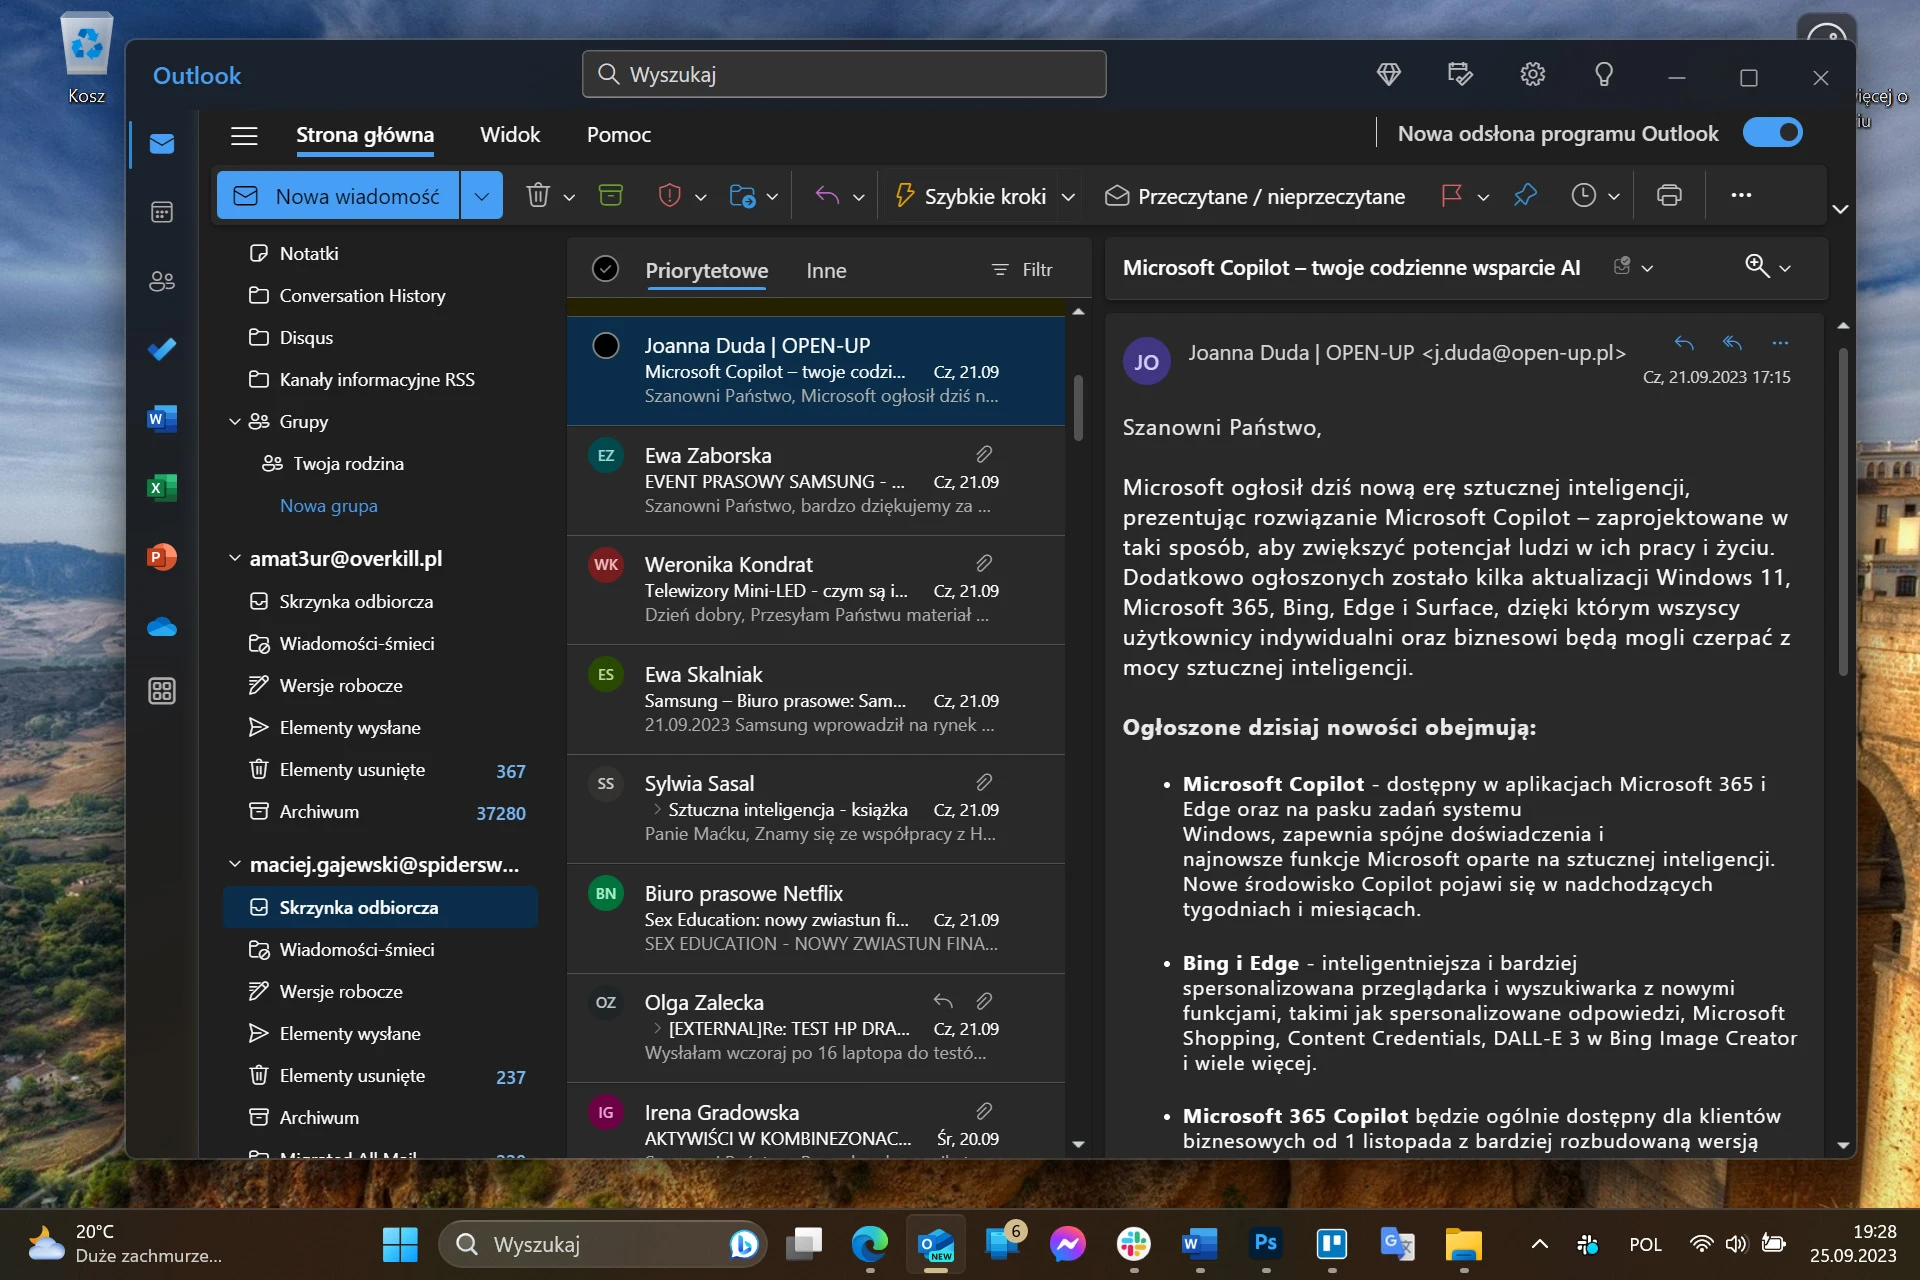Image resolution: width=1920 pixels, height=1280 pixels.
Task: Open Notatki folder
Action: coord(309,253)
